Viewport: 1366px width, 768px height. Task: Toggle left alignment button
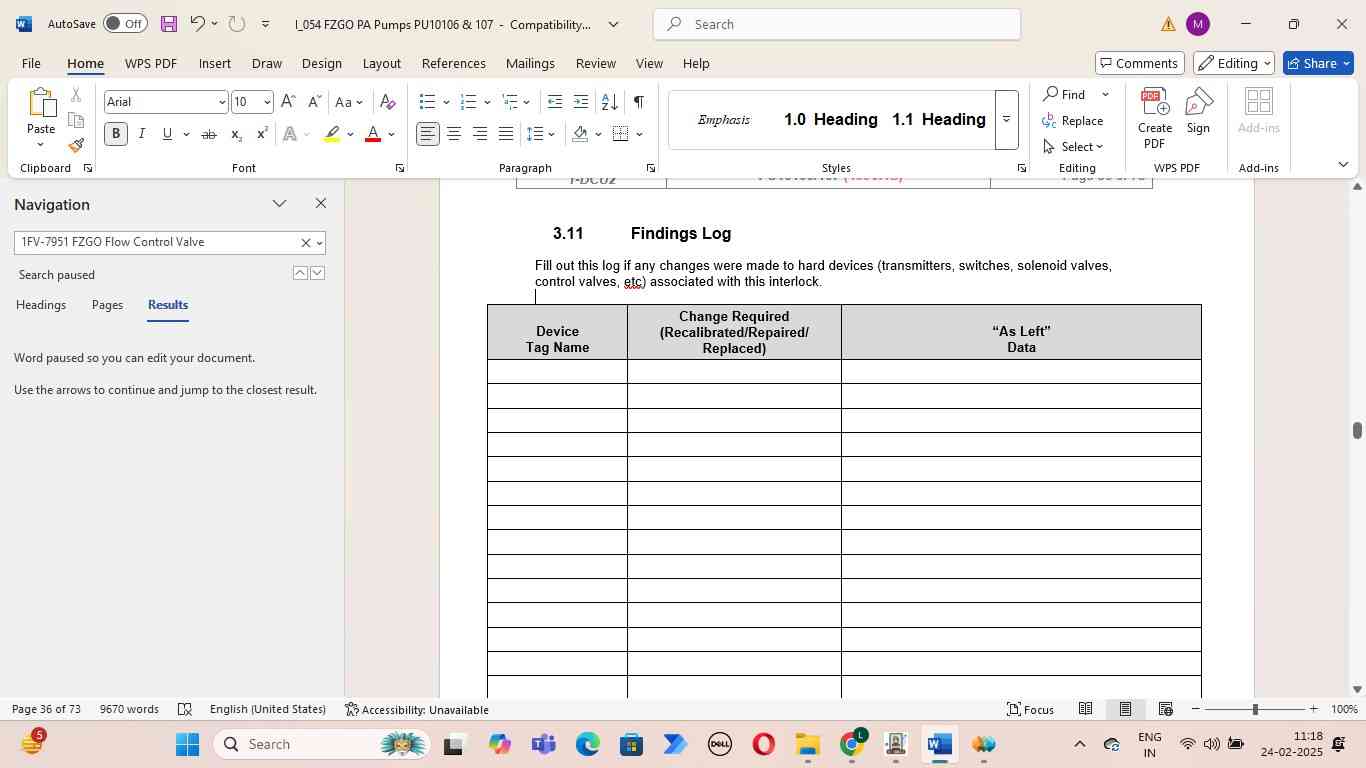(428, 134)
